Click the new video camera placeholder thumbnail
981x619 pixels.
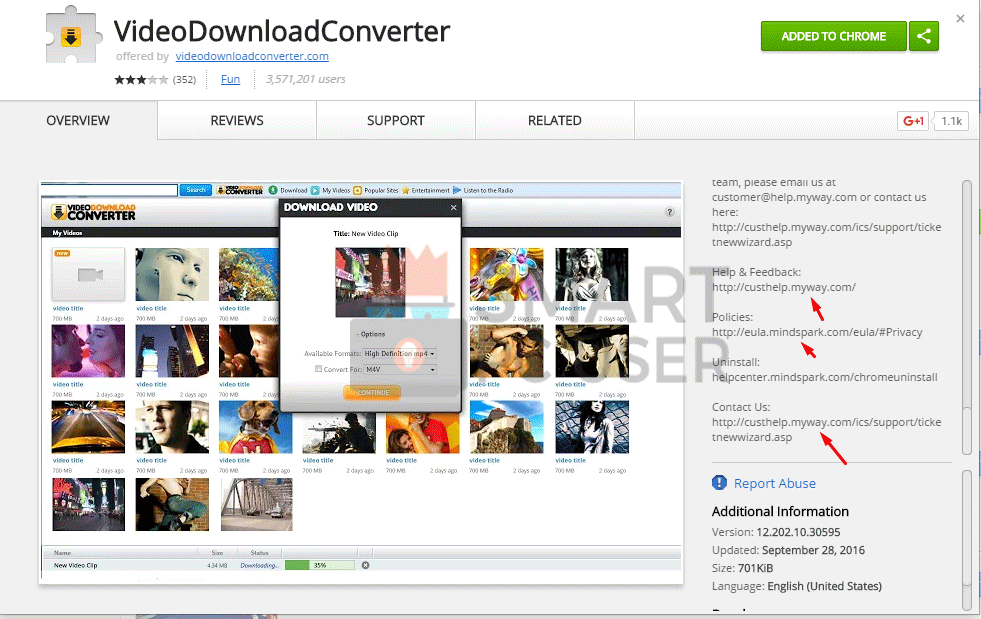pyautogui.click(x=88, y=274)
